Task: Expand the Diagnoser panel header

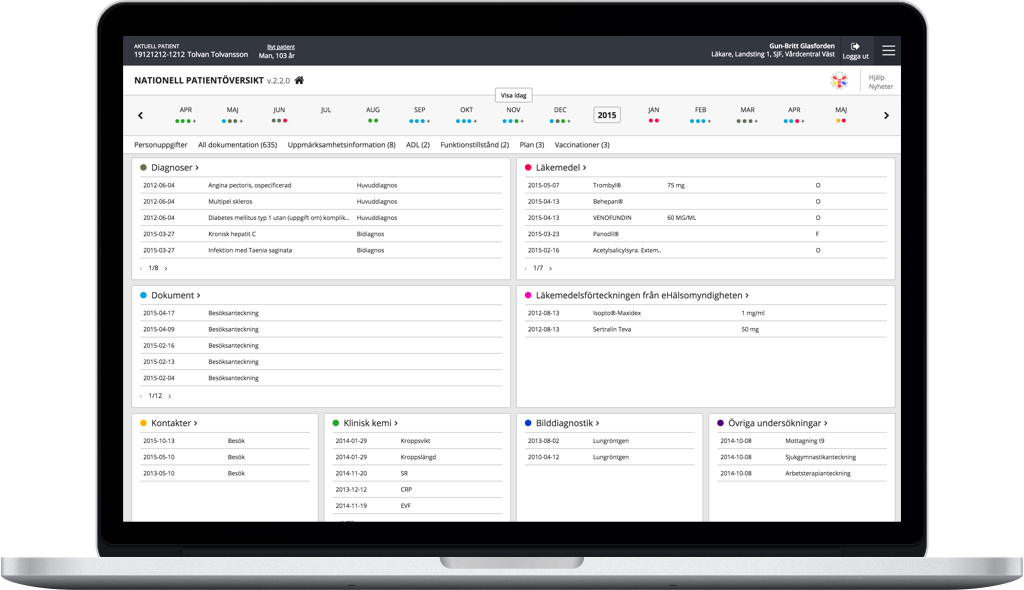Action: click(174, 168)
